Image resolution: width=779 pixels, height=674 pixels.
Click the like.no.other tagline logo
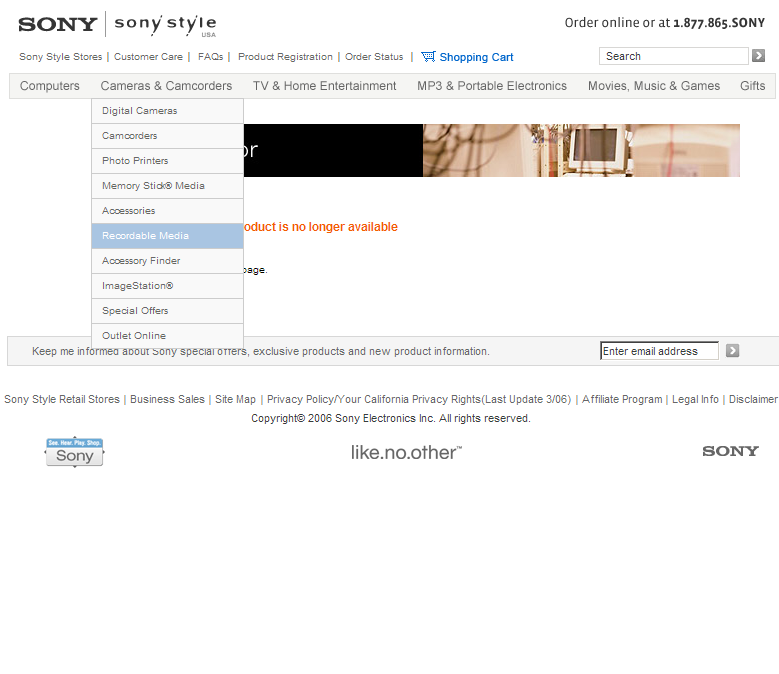tap(406, 452)
